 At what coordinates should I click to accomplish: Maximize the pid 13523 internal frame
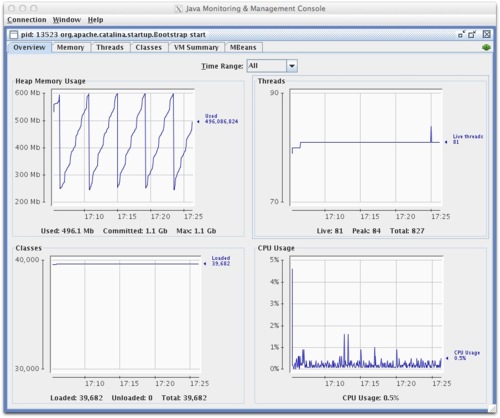[472, 34]
